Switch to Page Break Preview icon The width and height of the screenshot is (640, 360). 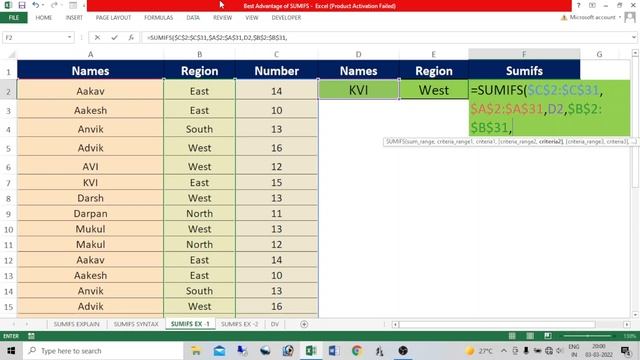click(x=548, y=336)
